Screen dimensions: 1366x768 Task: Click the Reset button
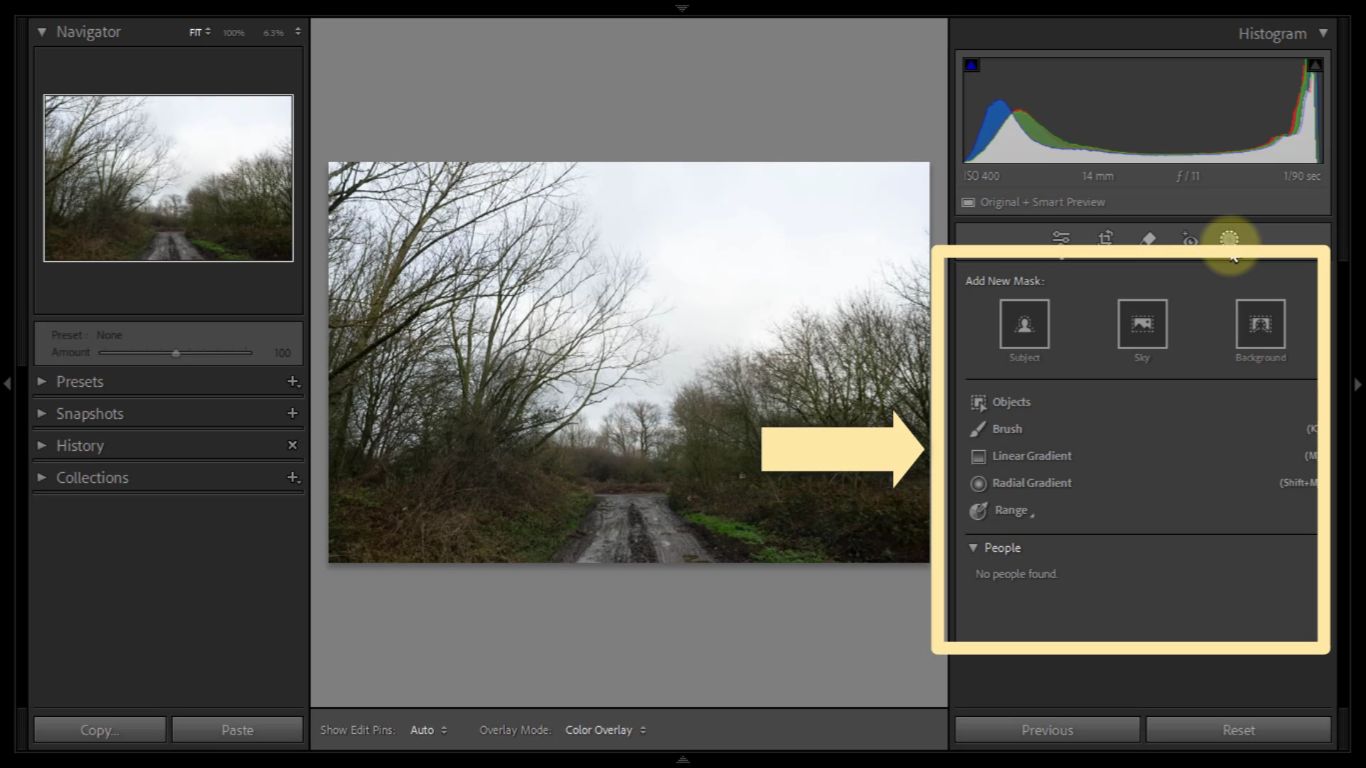coord(1238,730)
